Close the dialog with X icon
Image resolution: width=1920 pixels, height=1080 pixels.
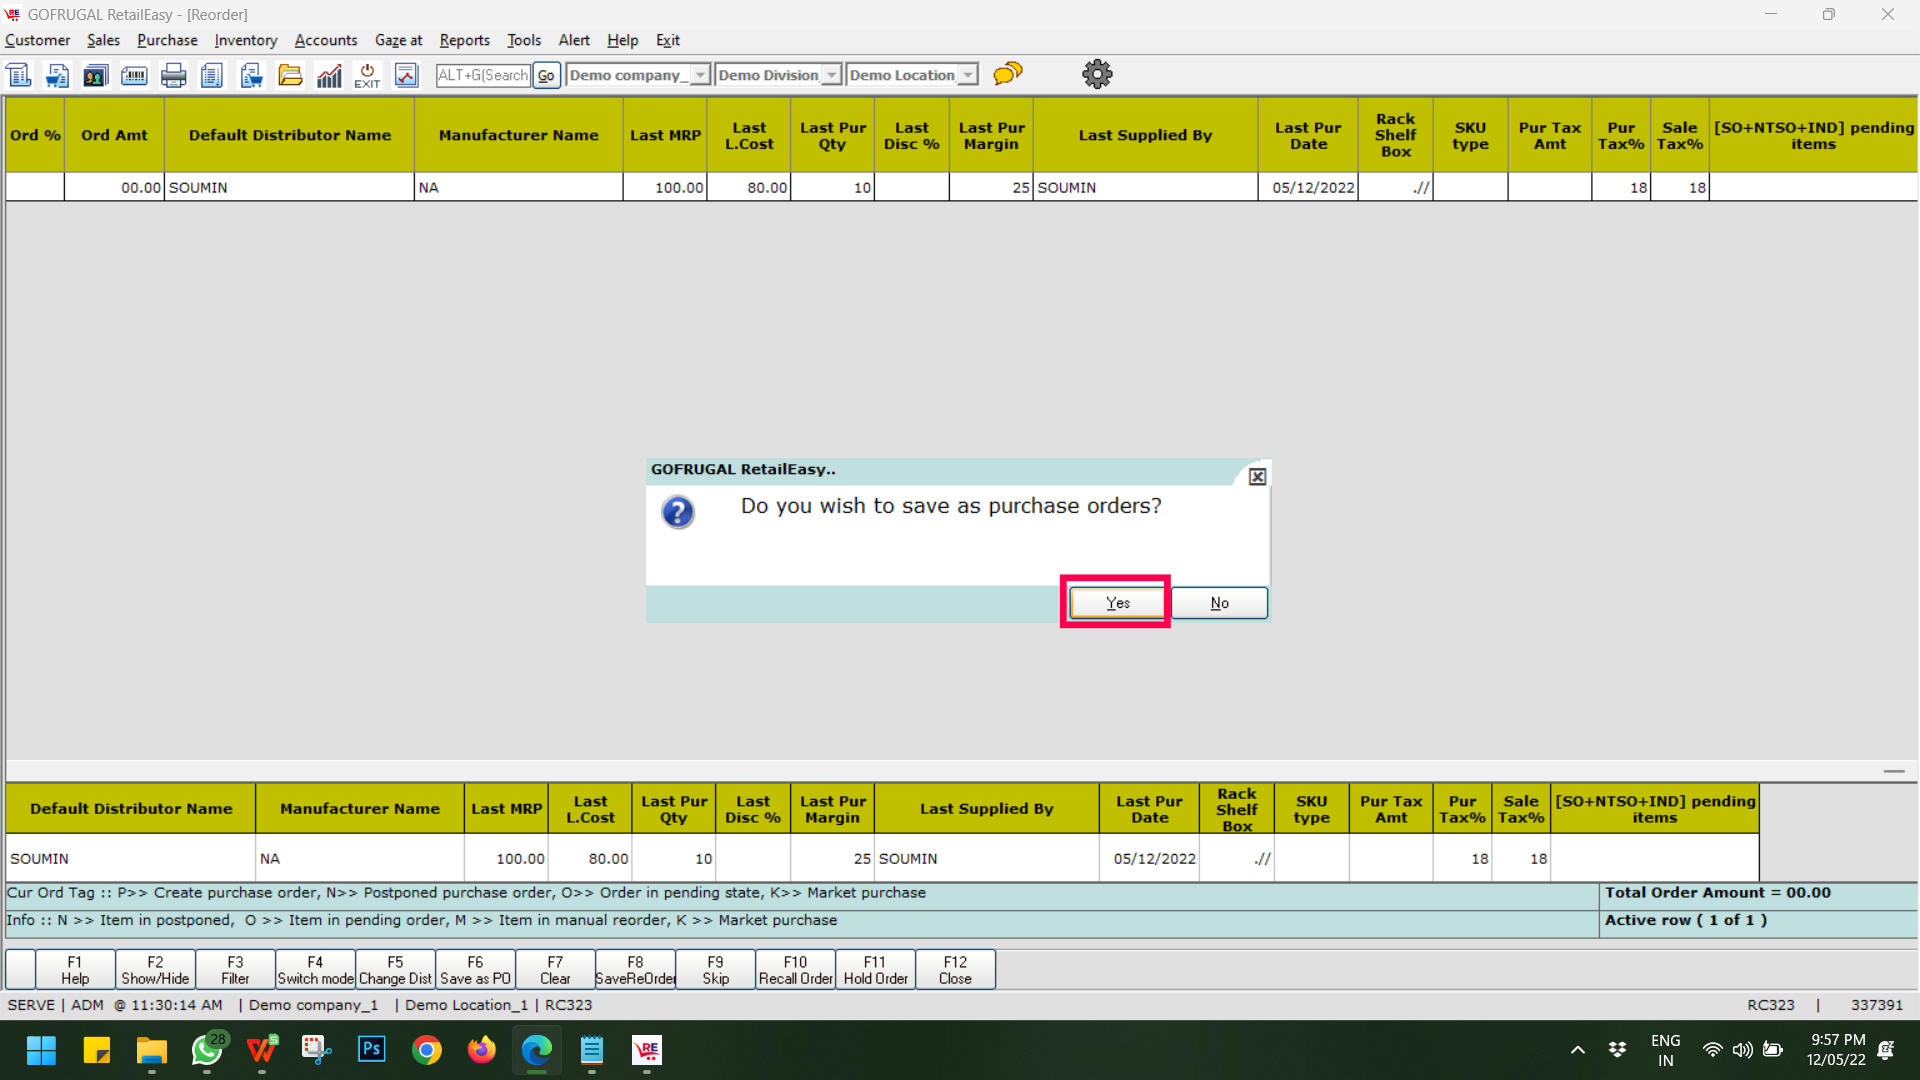coord(1257,477)
